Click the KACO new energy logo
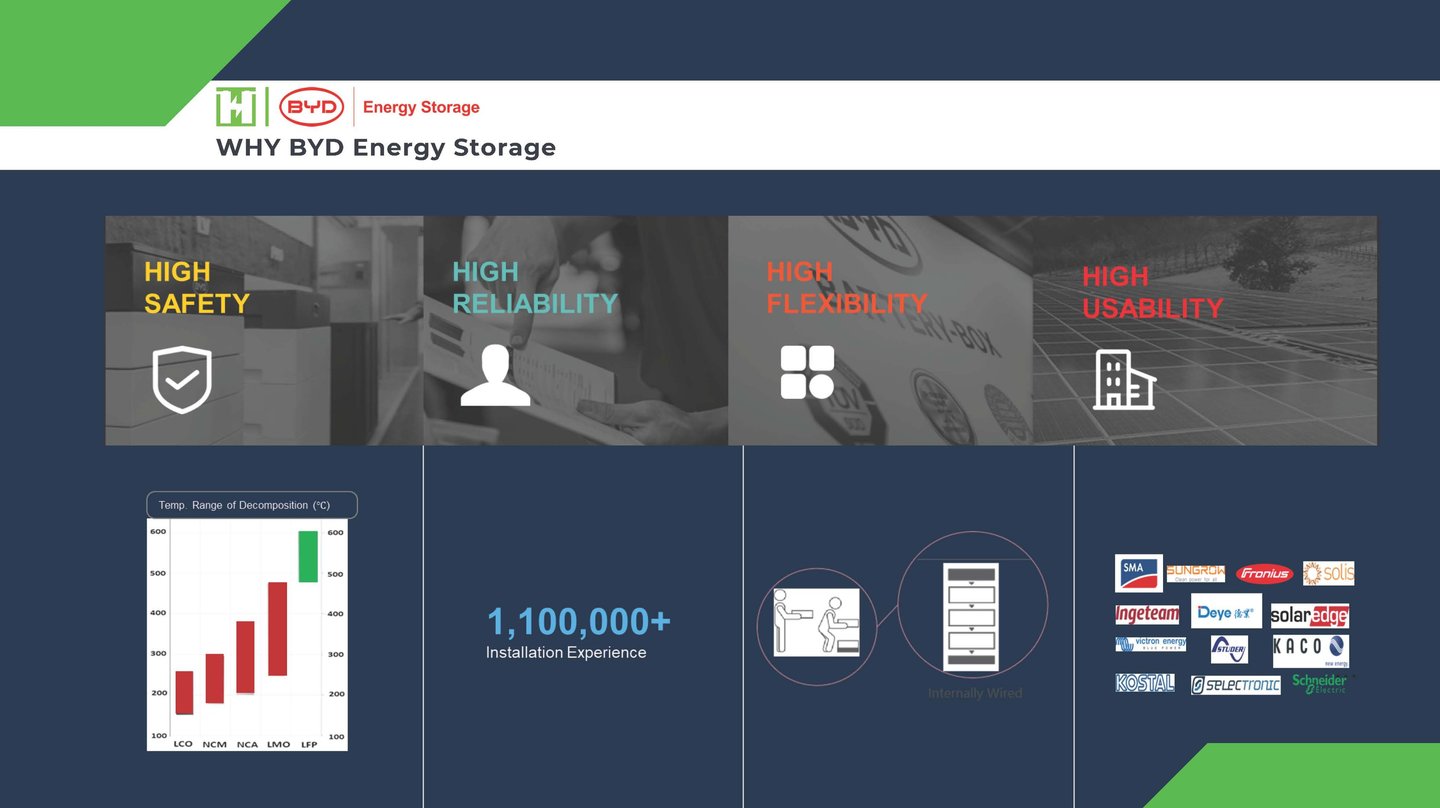The height and width of the screenshot is (808, 1440). [1311, 650]
